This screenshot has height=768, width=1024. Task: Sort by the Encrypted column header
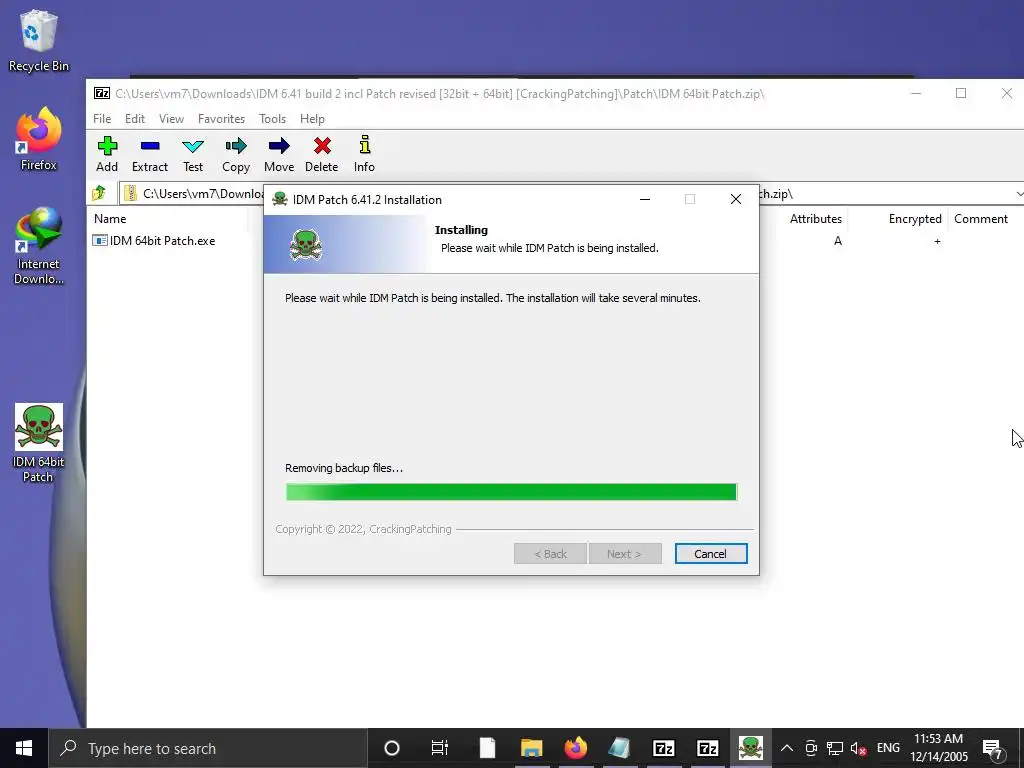914,219
